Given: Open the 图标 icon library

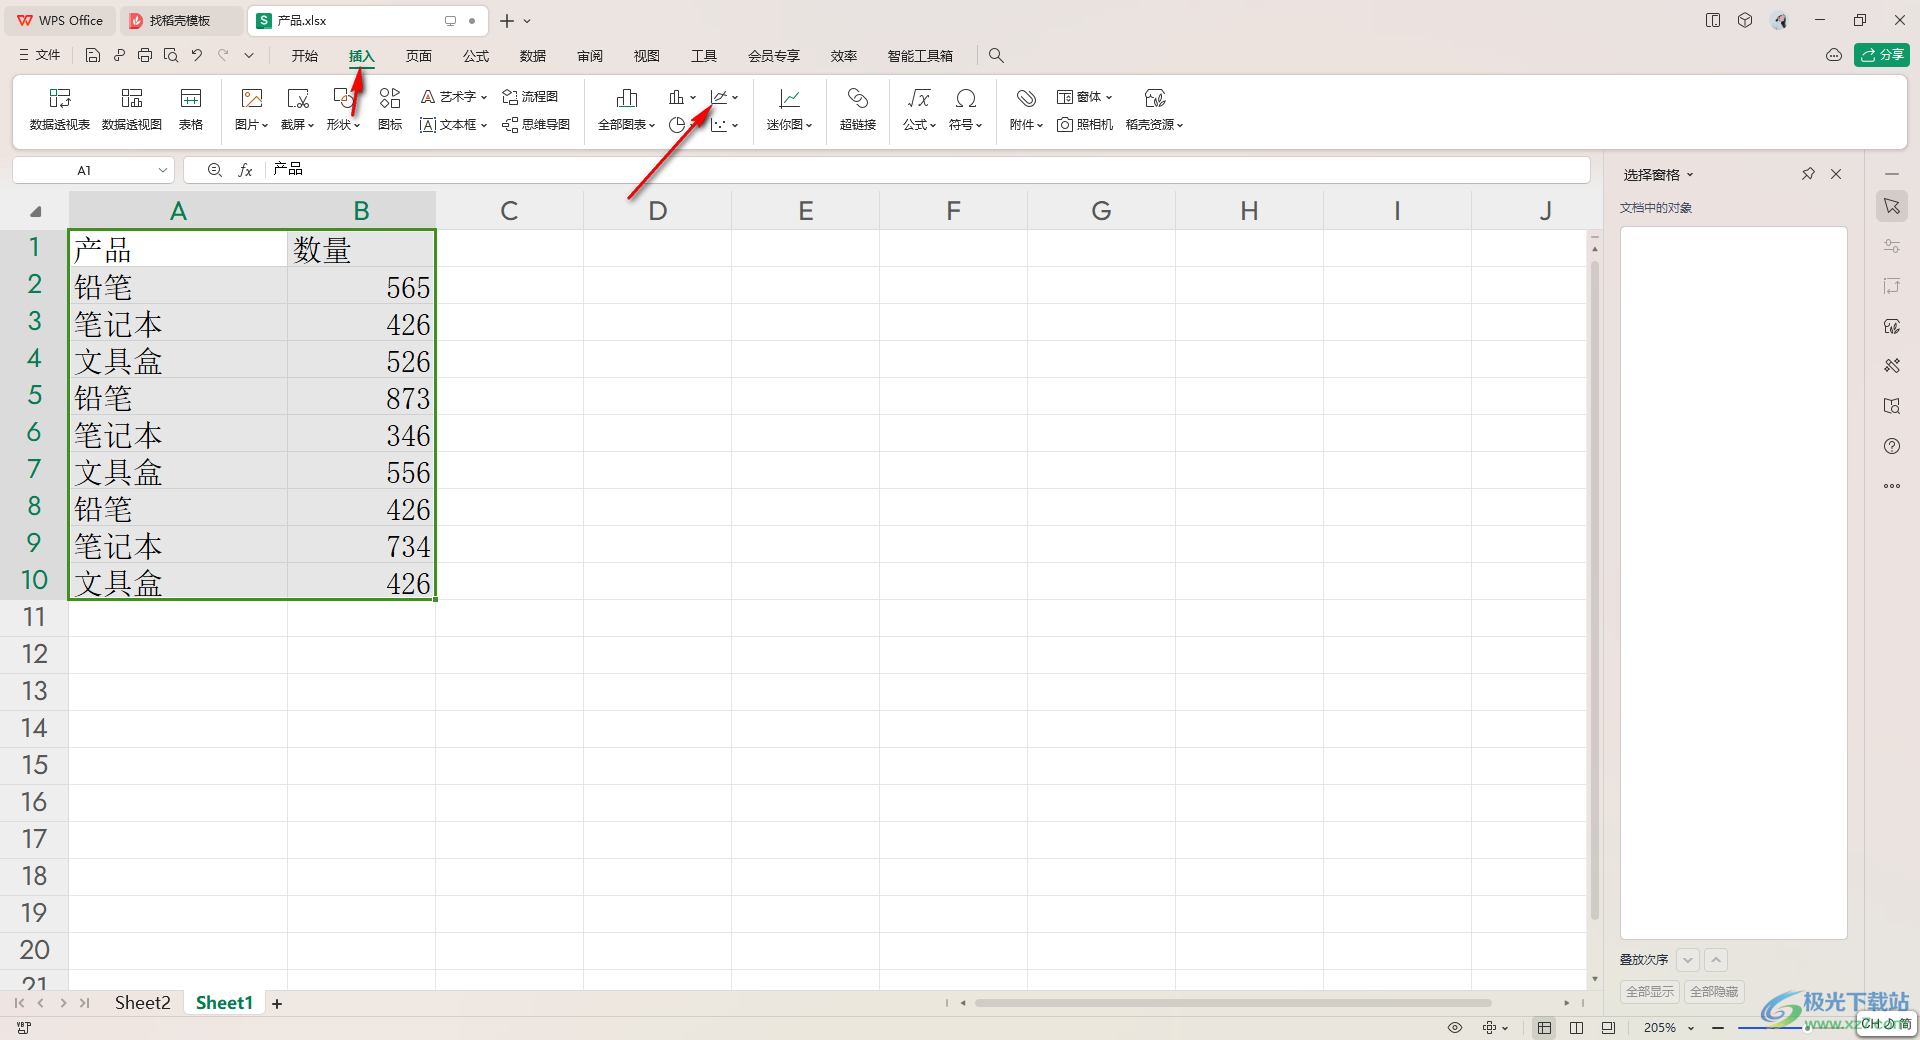Looking at the screenshot, I should (x=390, y=109).
